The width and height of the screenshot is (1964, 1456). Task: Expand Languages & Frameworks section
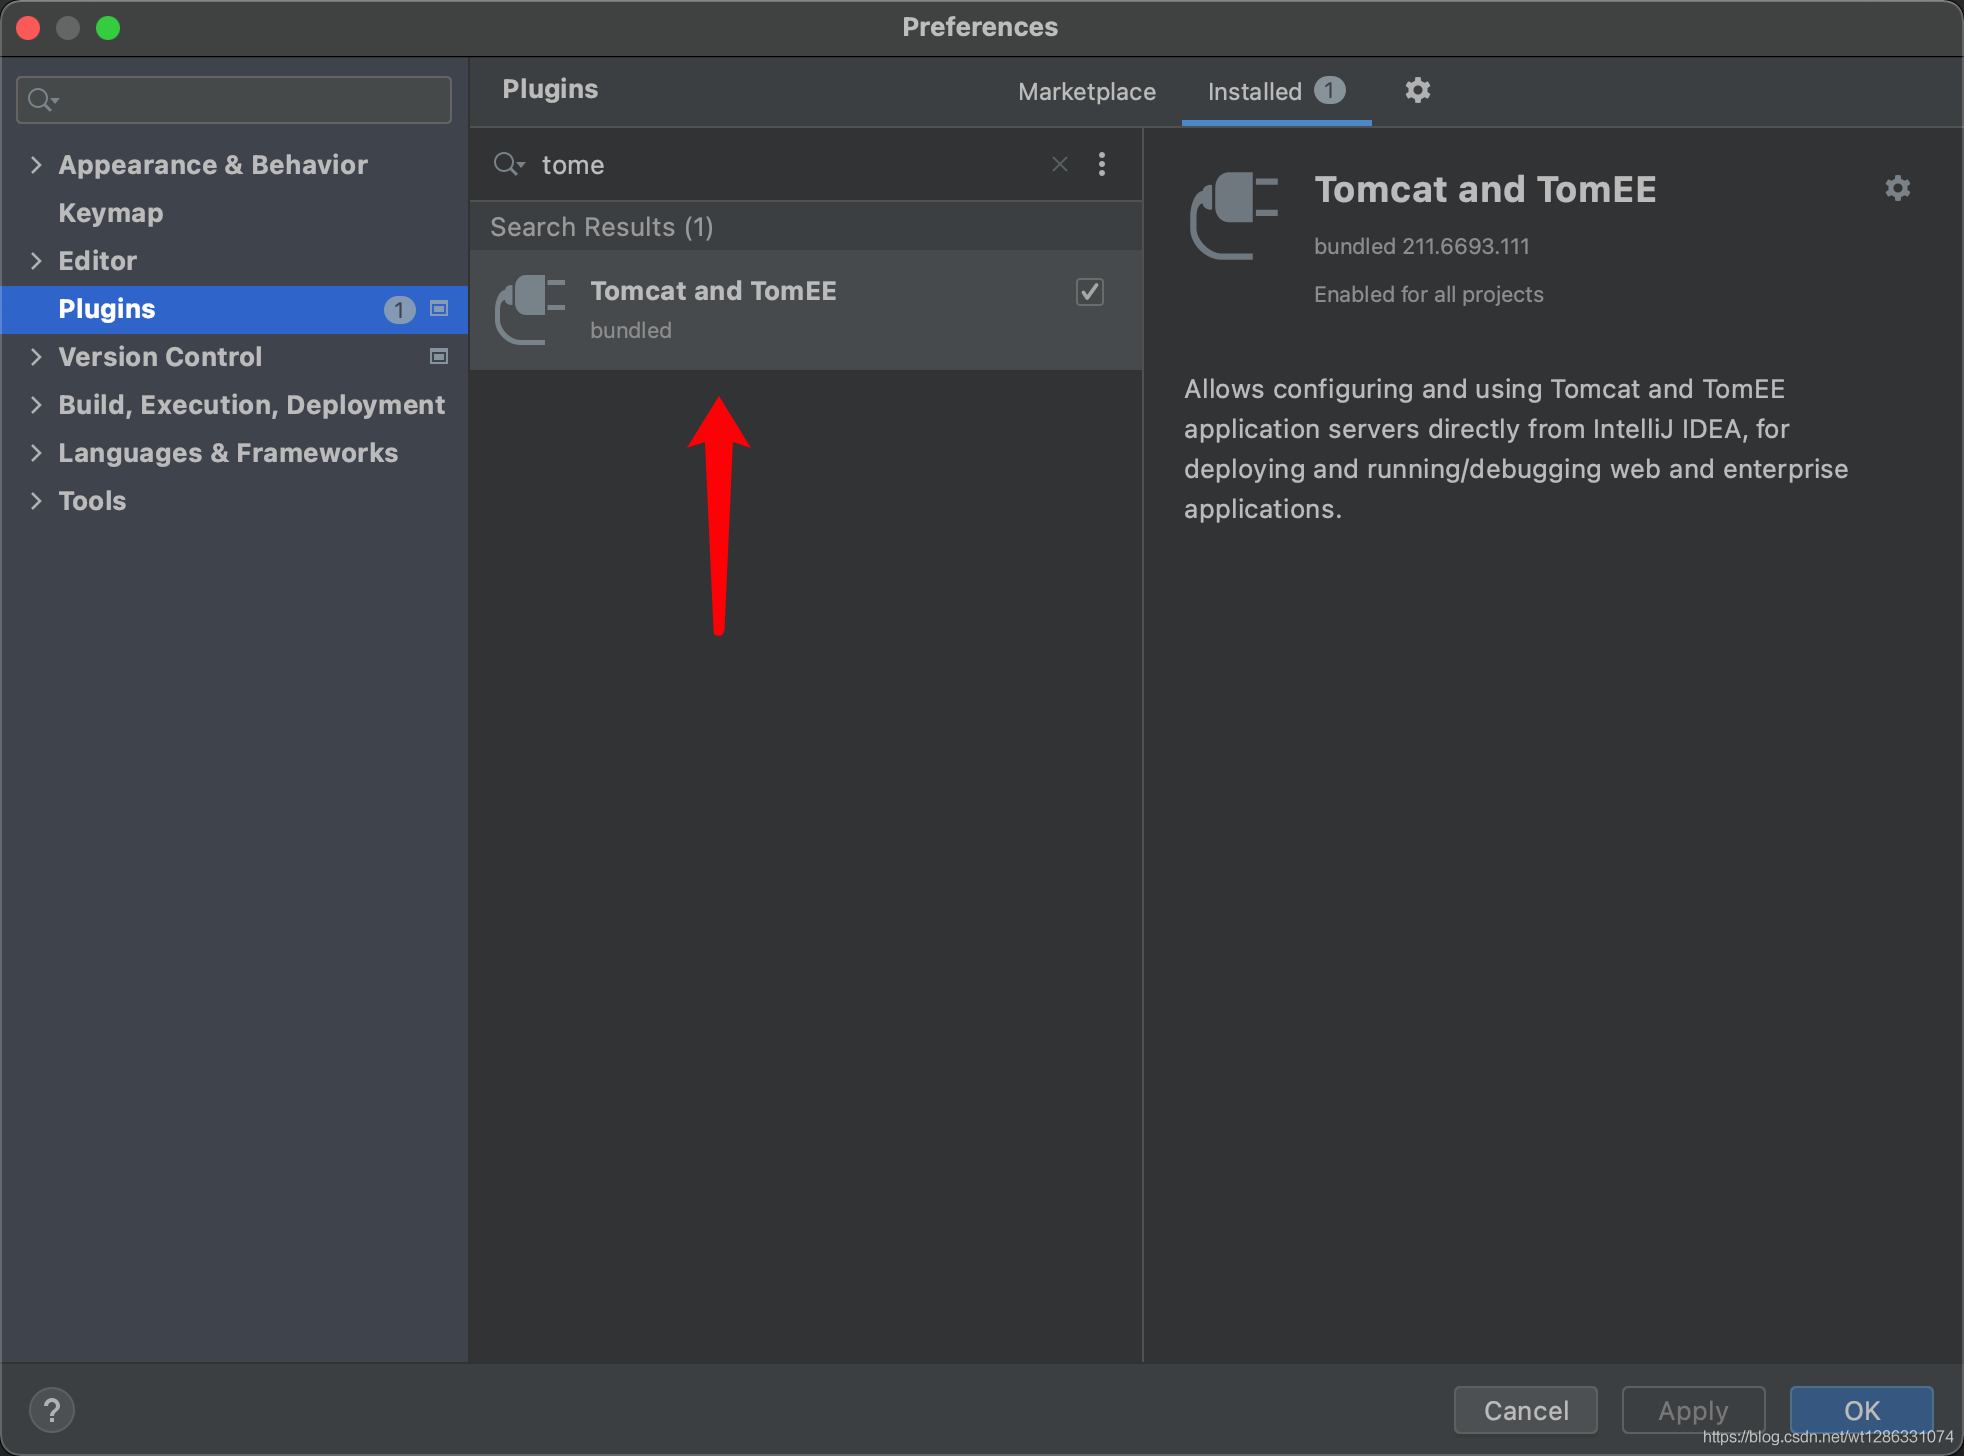click(36, 453)
